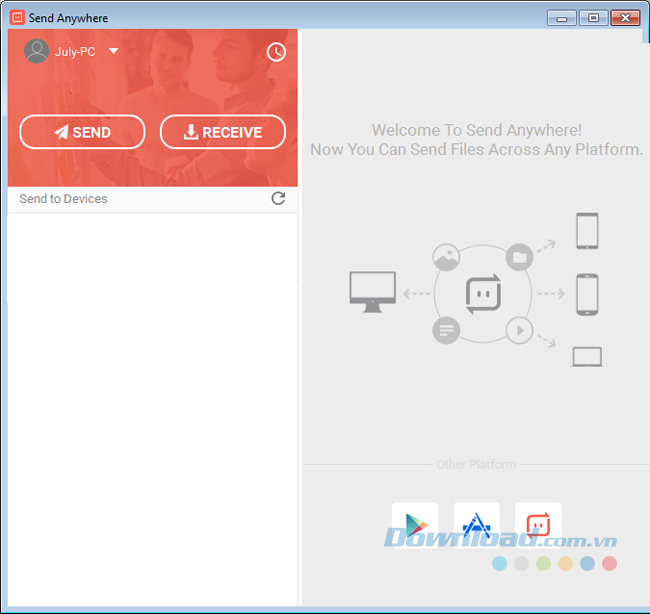Viewport: 650px width, 614px height.
Task: Select the July-PC device name
Action: pyautogui.click(x=75, y=52)
